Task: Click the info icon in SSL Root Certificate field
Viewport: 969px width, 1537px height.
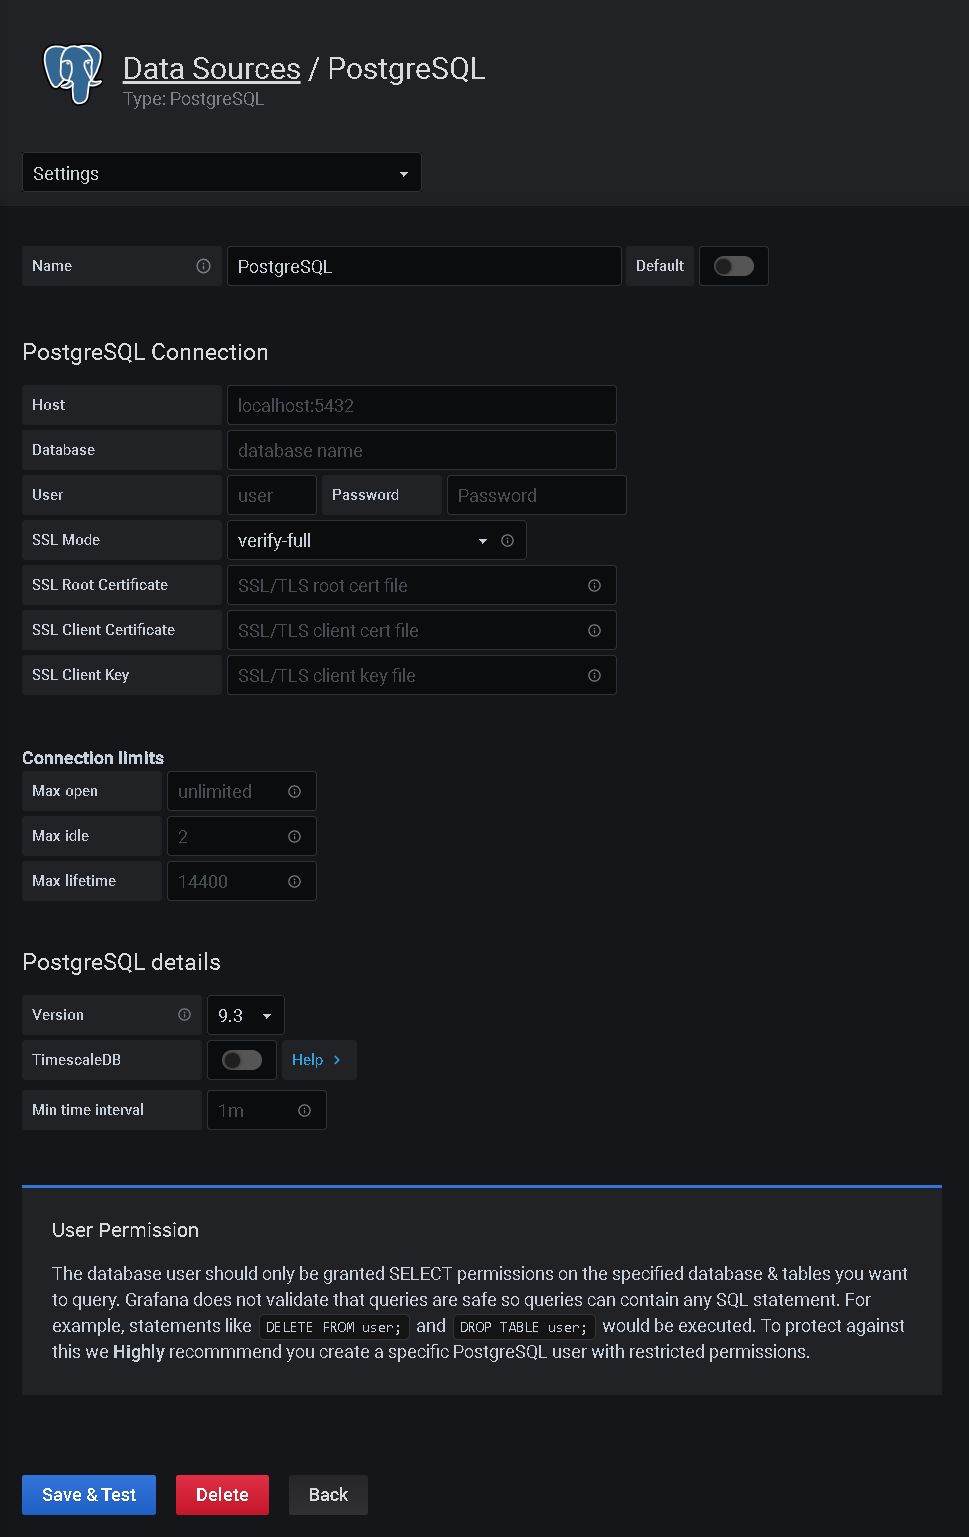Action: coord(594,585)
